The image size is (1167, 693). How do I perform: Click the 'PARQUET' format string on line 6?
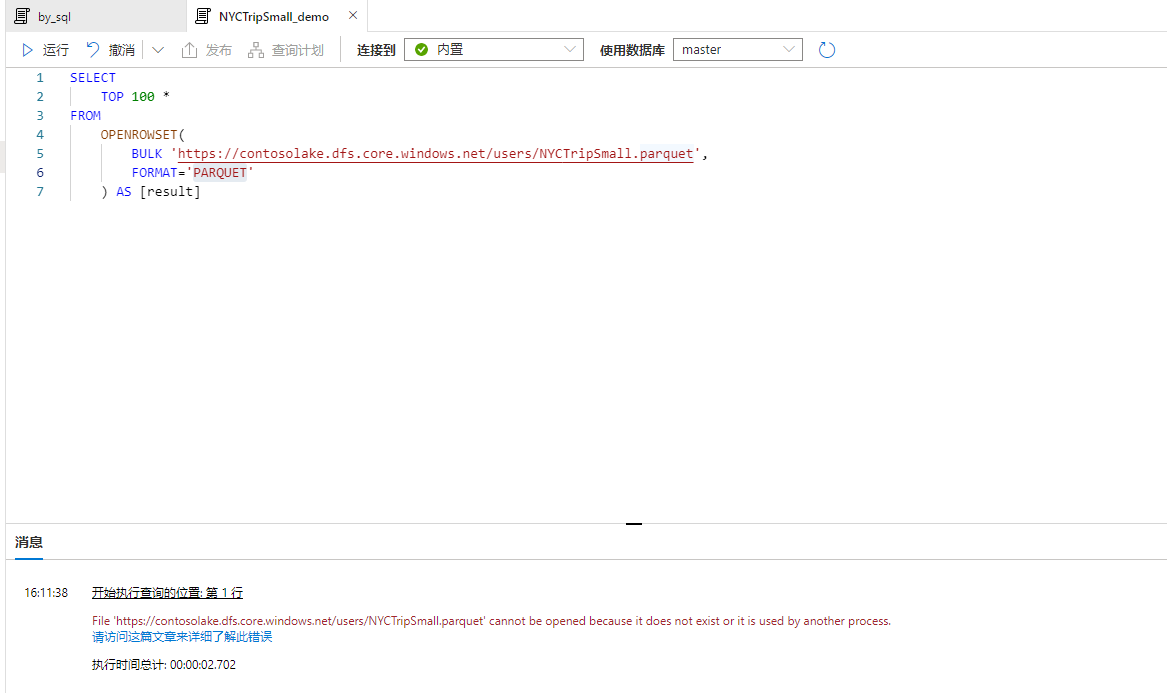click(220, 173)
